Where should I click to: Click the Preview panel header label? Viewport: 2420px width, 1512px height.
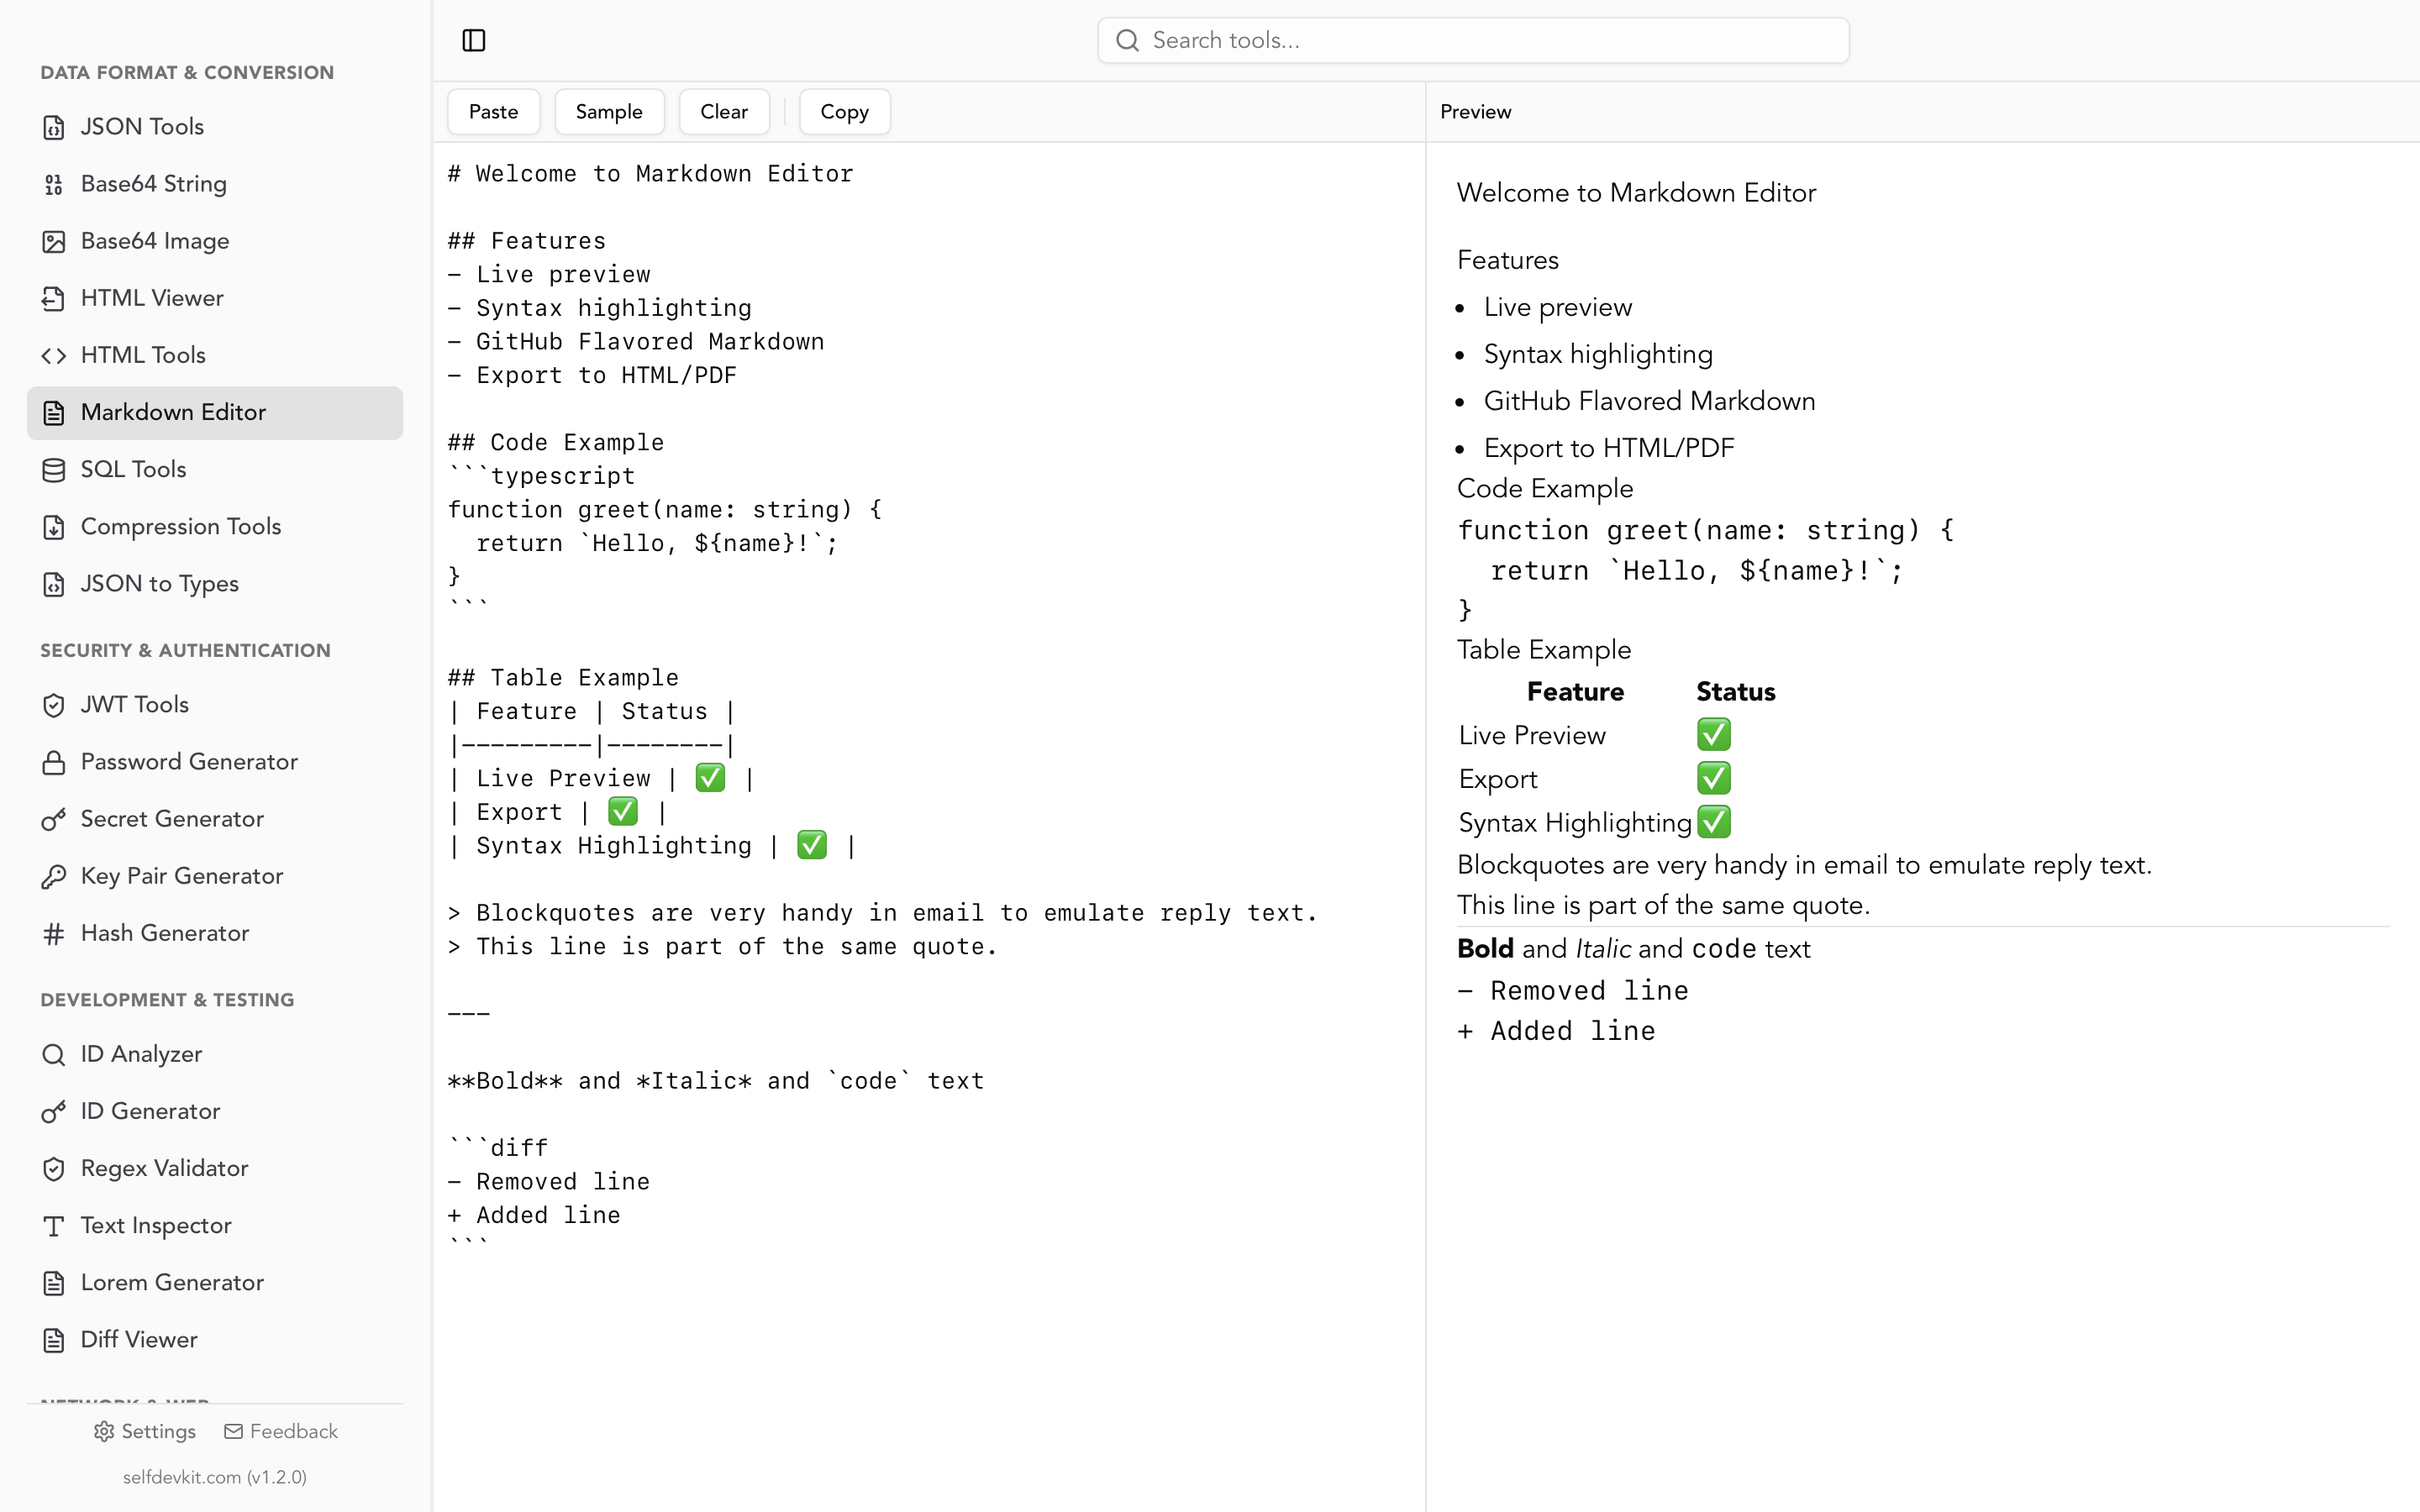[1476, 112]
